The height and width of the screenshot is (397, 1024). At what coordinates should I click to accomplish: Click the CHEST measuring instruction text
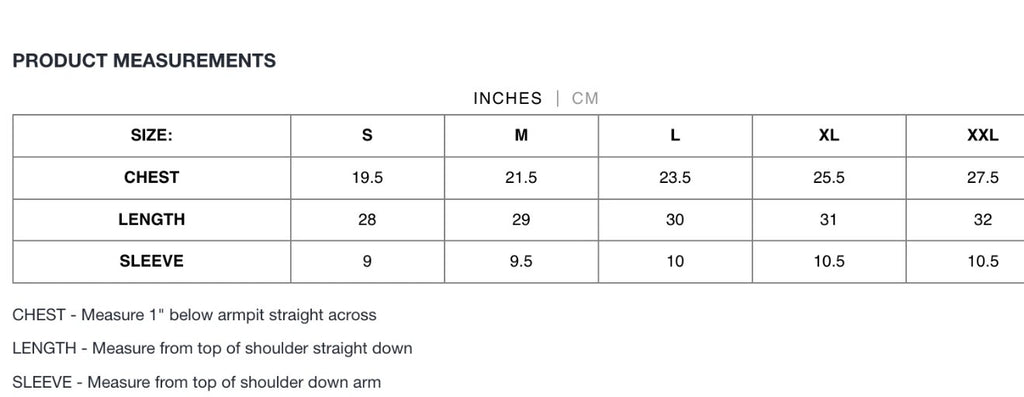(x=195, y=315)
